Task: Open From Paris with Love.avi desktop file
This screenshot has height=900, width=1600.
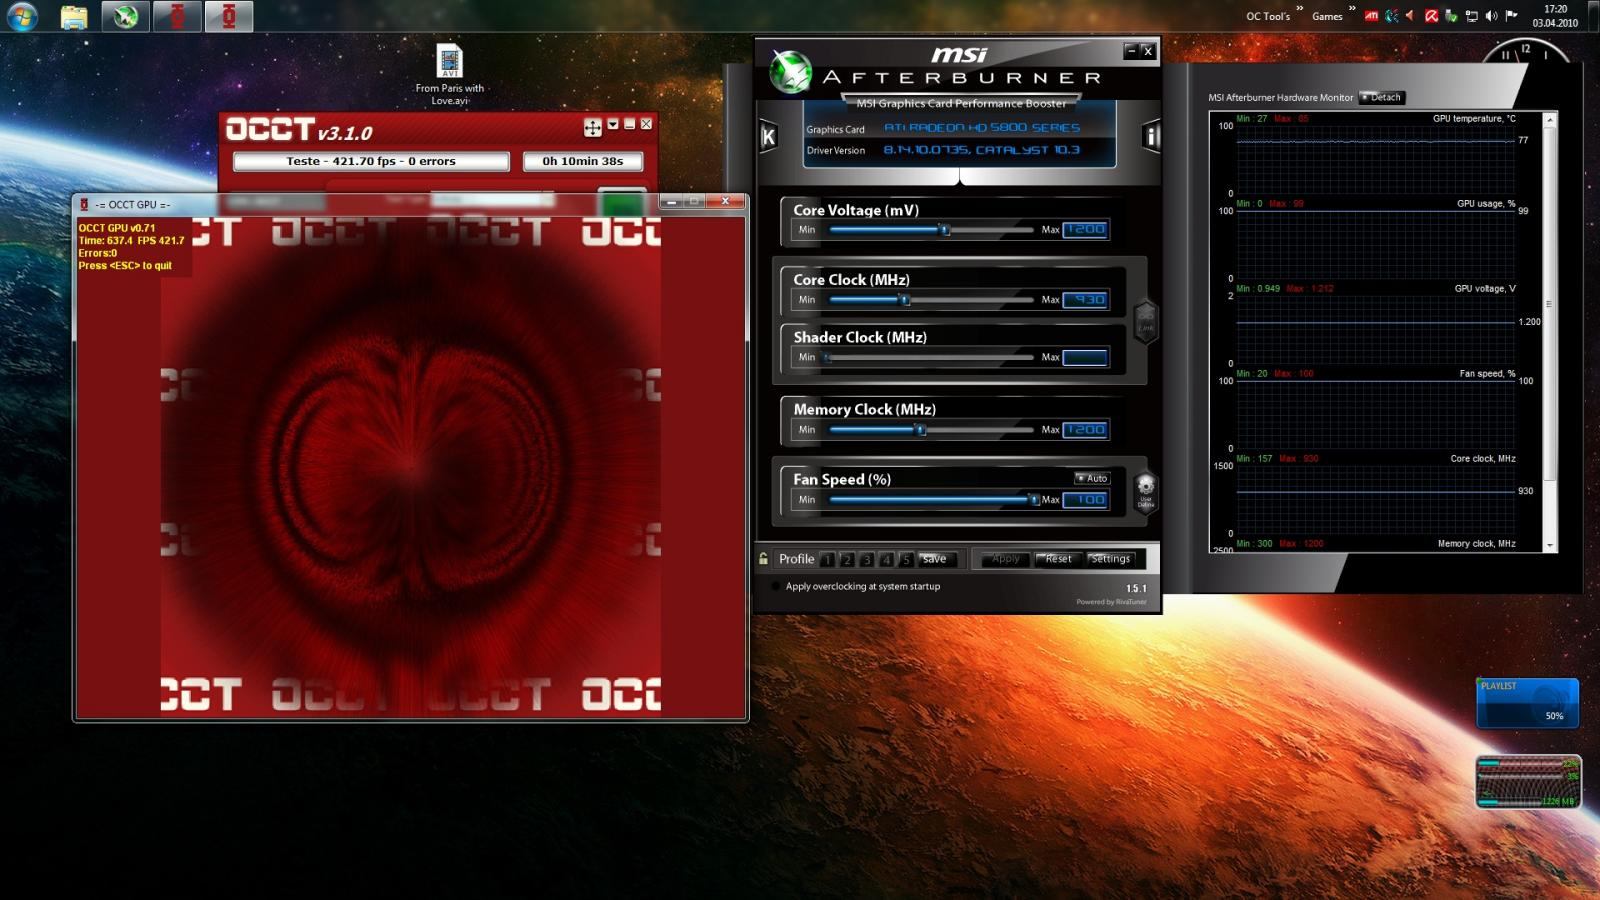Action: coord(450,75)
